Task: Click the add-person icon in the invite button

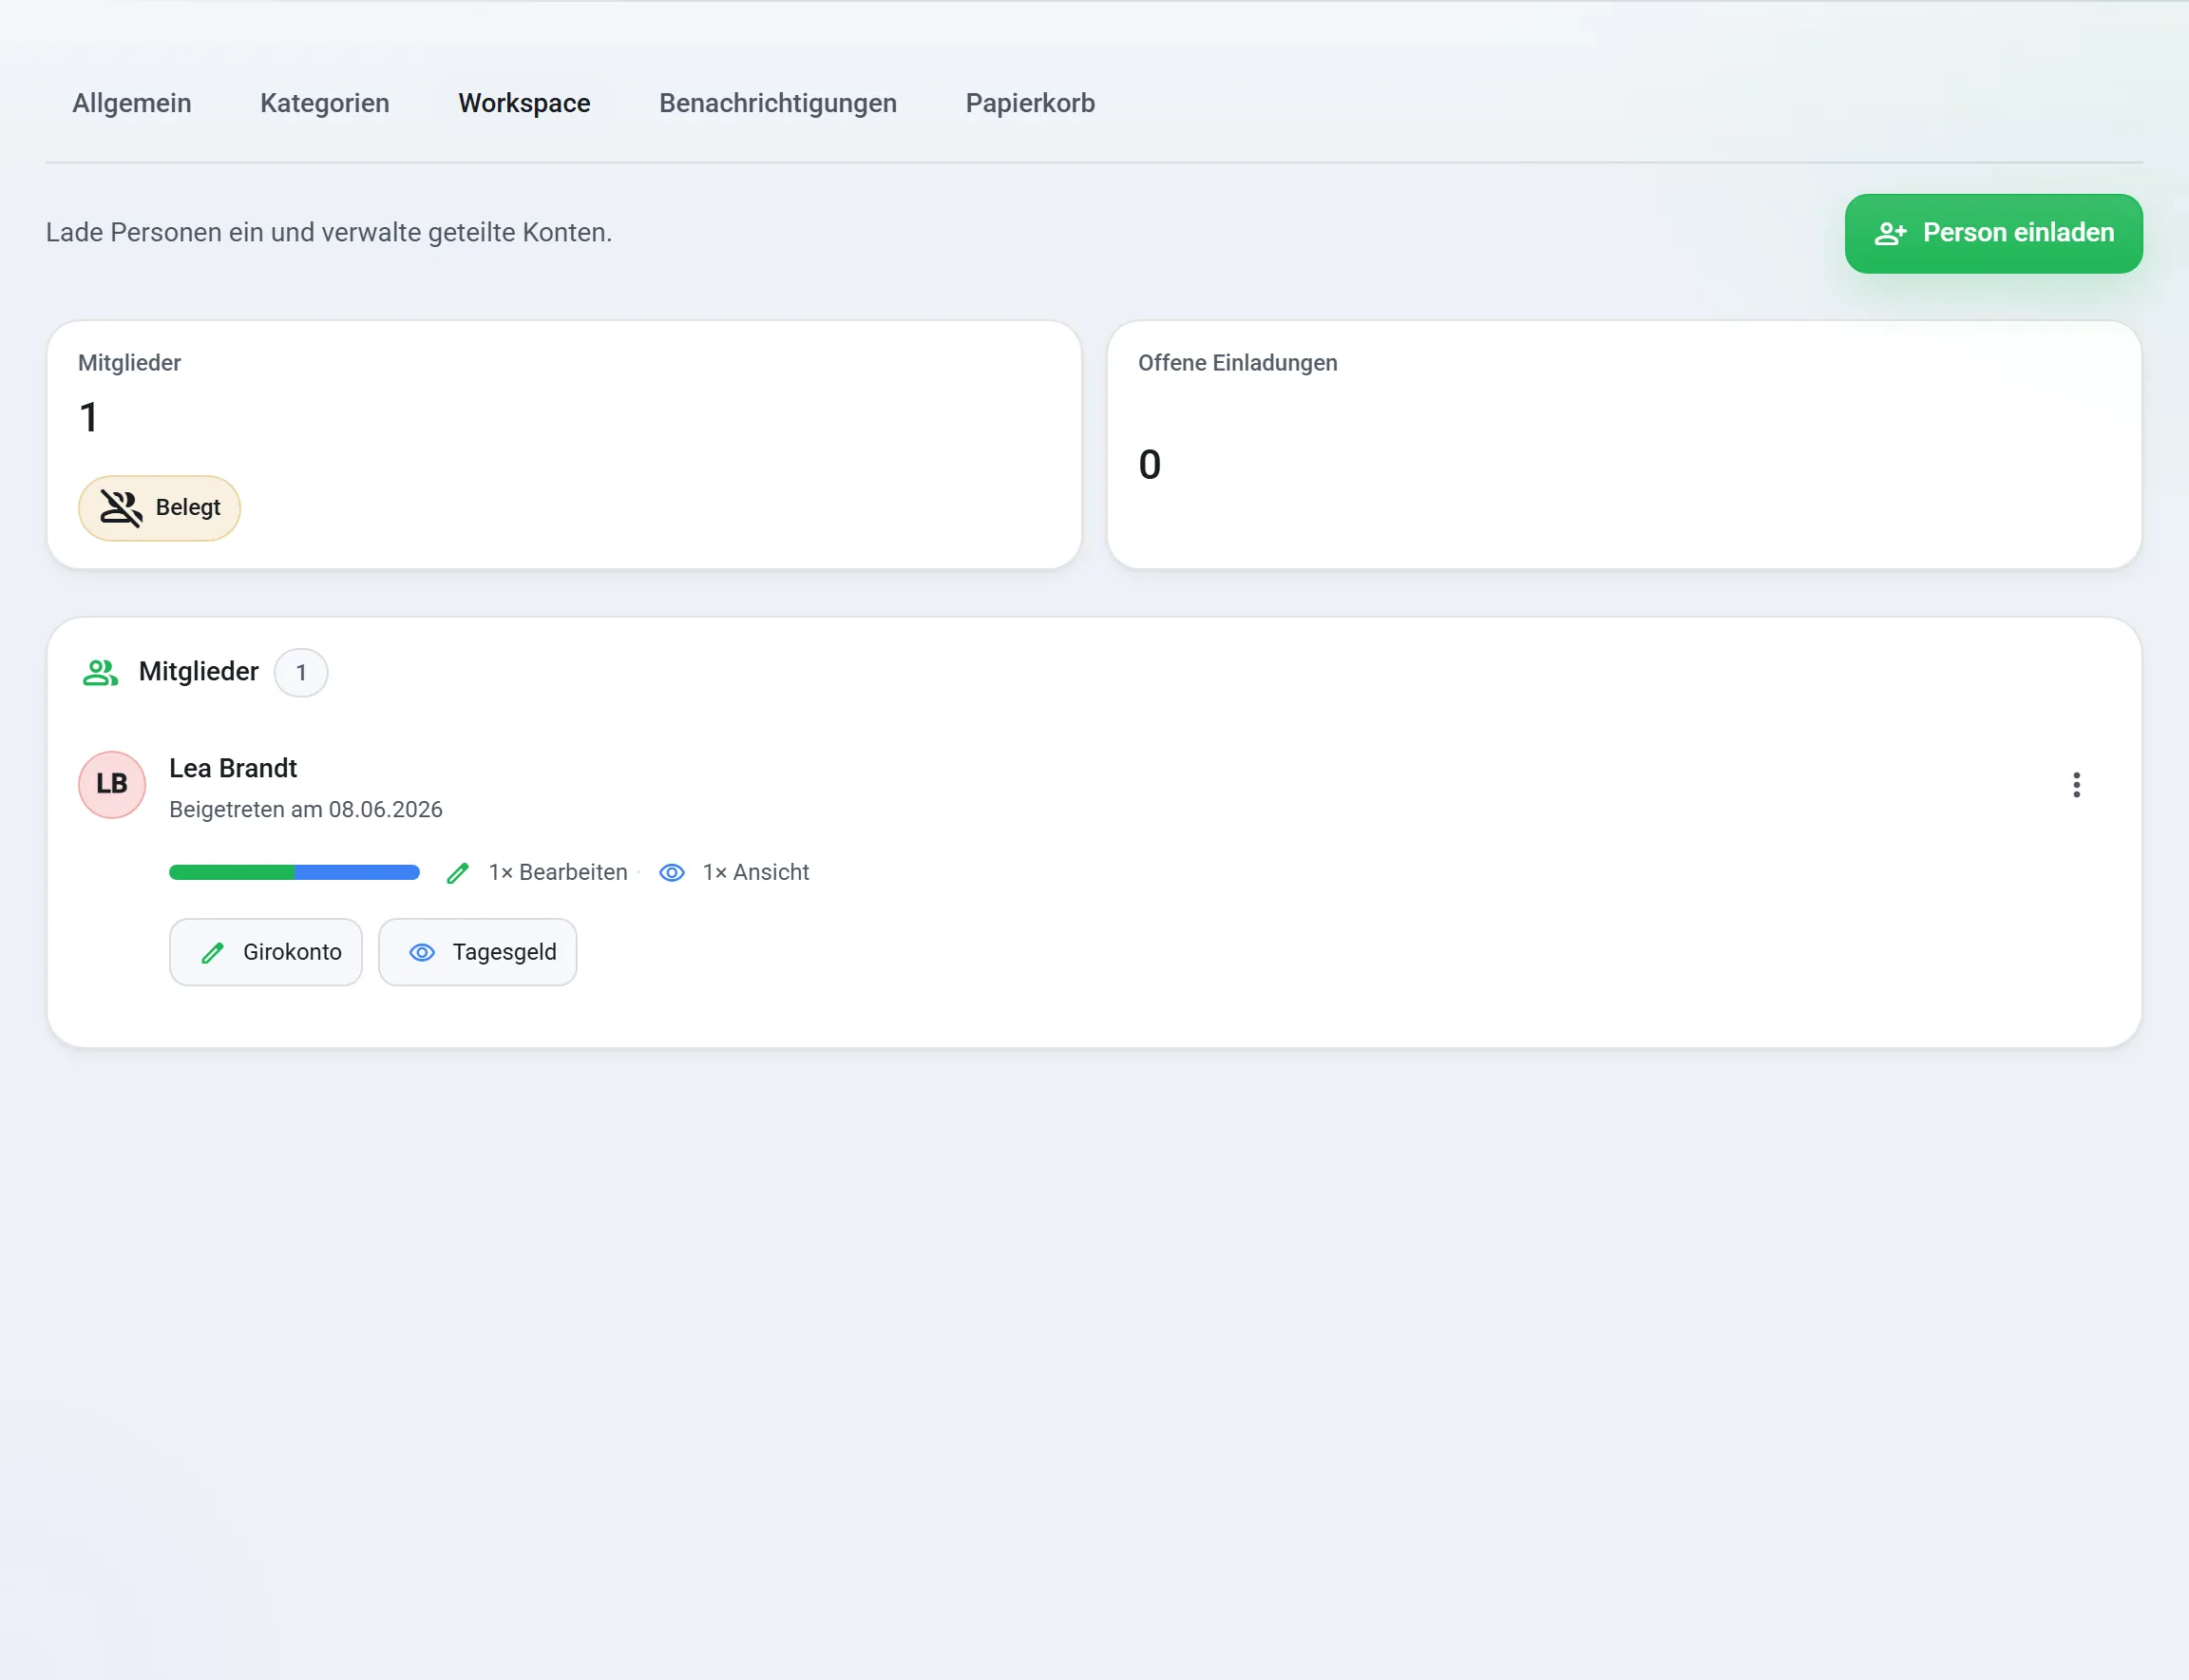Action: click(1890, 234)
